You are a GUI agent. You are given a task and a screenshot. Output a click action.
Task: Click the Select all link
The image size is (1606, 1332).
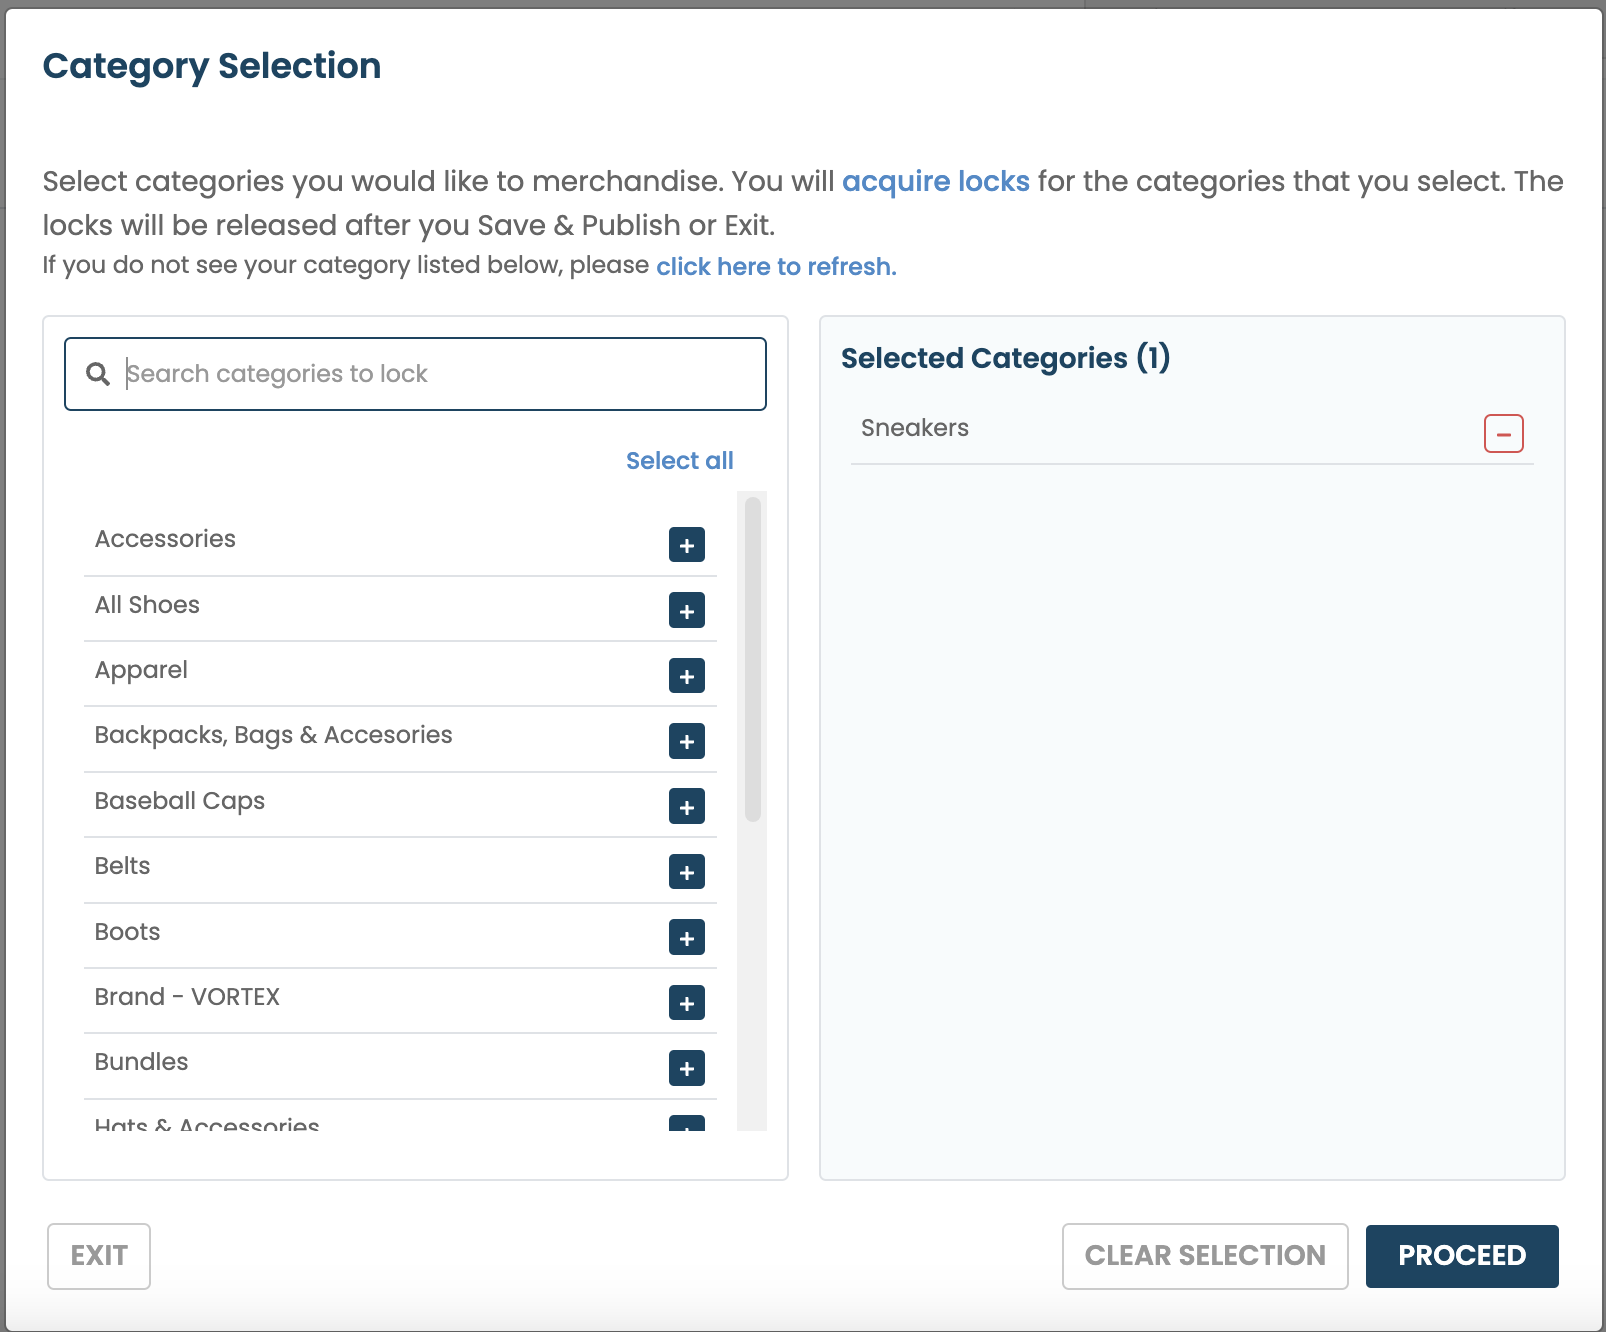pos(679,461)
